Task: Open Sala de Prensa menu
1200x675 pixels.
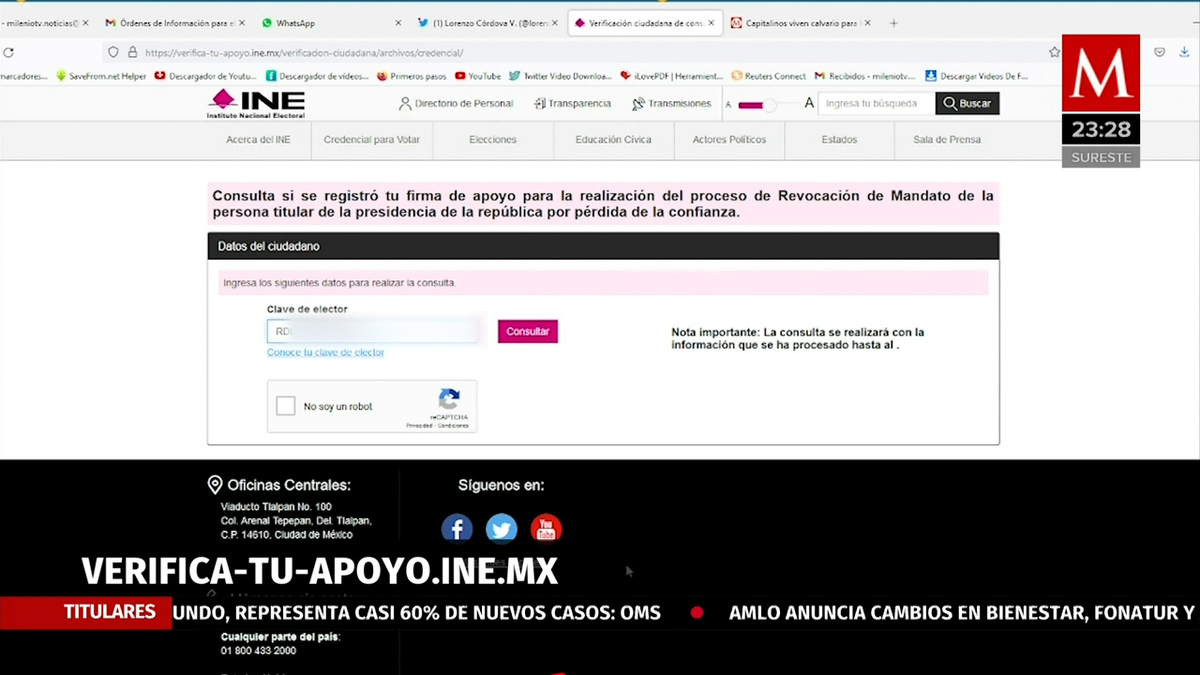Action: pyautogui.click(x=947, y=140)
